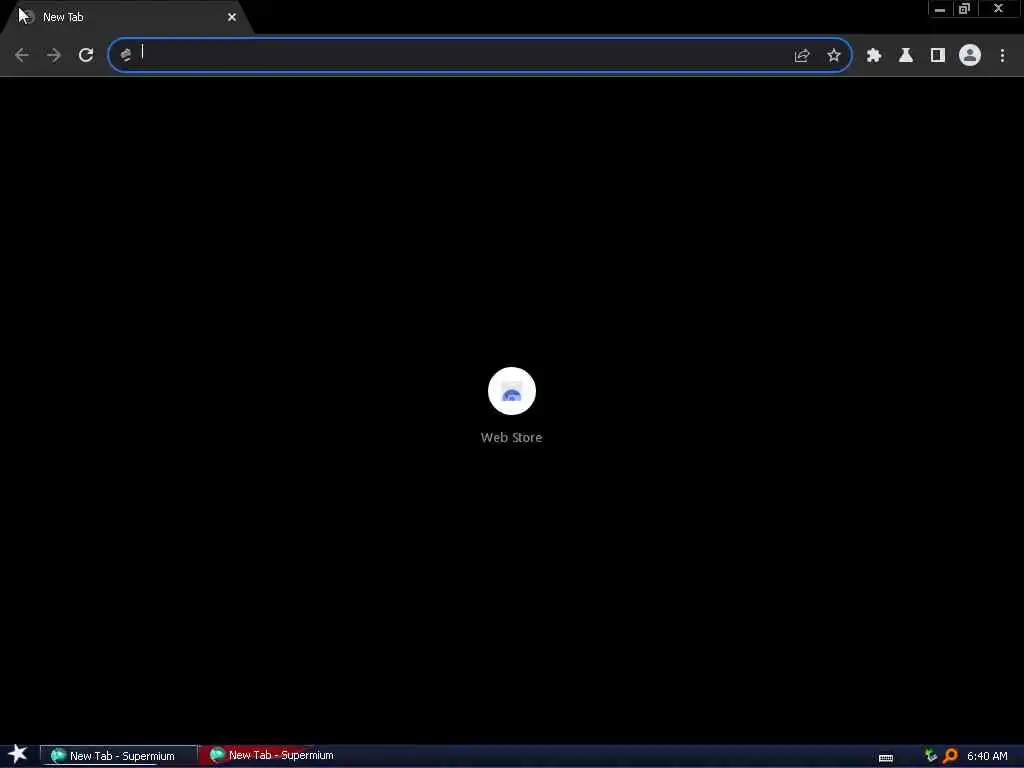1024x768 pixels.
Task: Open the profile avatar menu
Action: tap(970, 56)
